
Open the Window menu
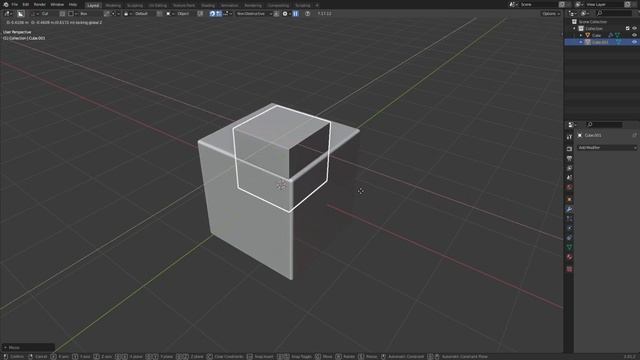coord(57,4)
